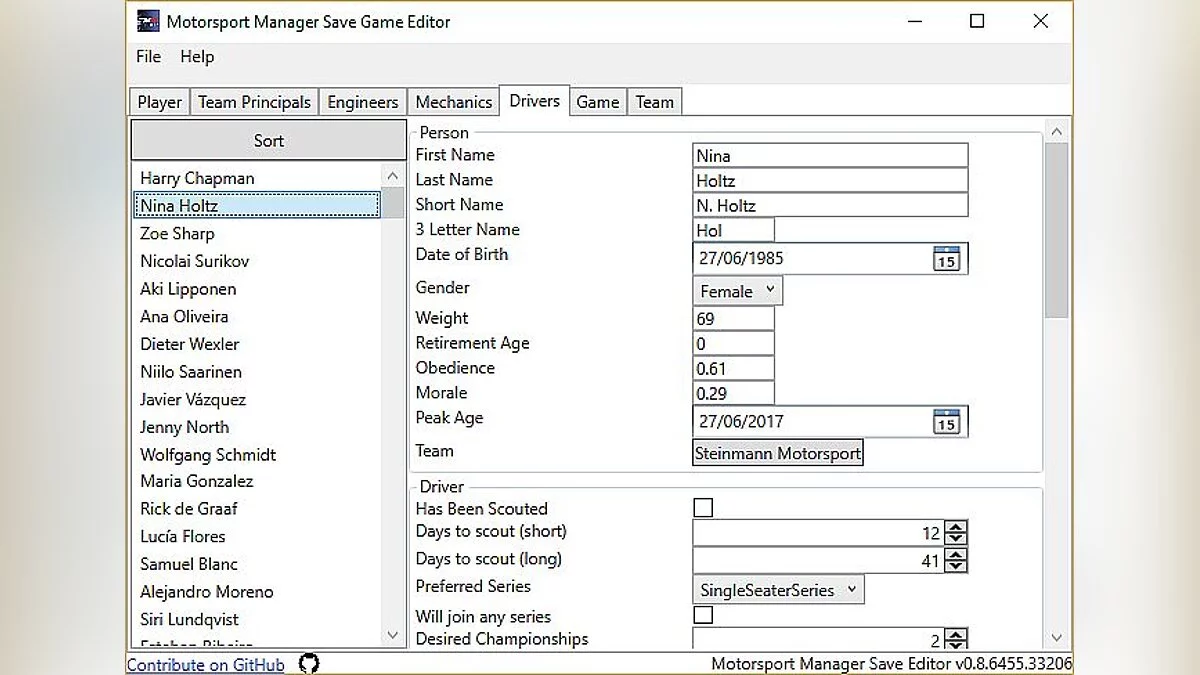
Task: Switch to the Team Principals tab
Action: point(254,102)
